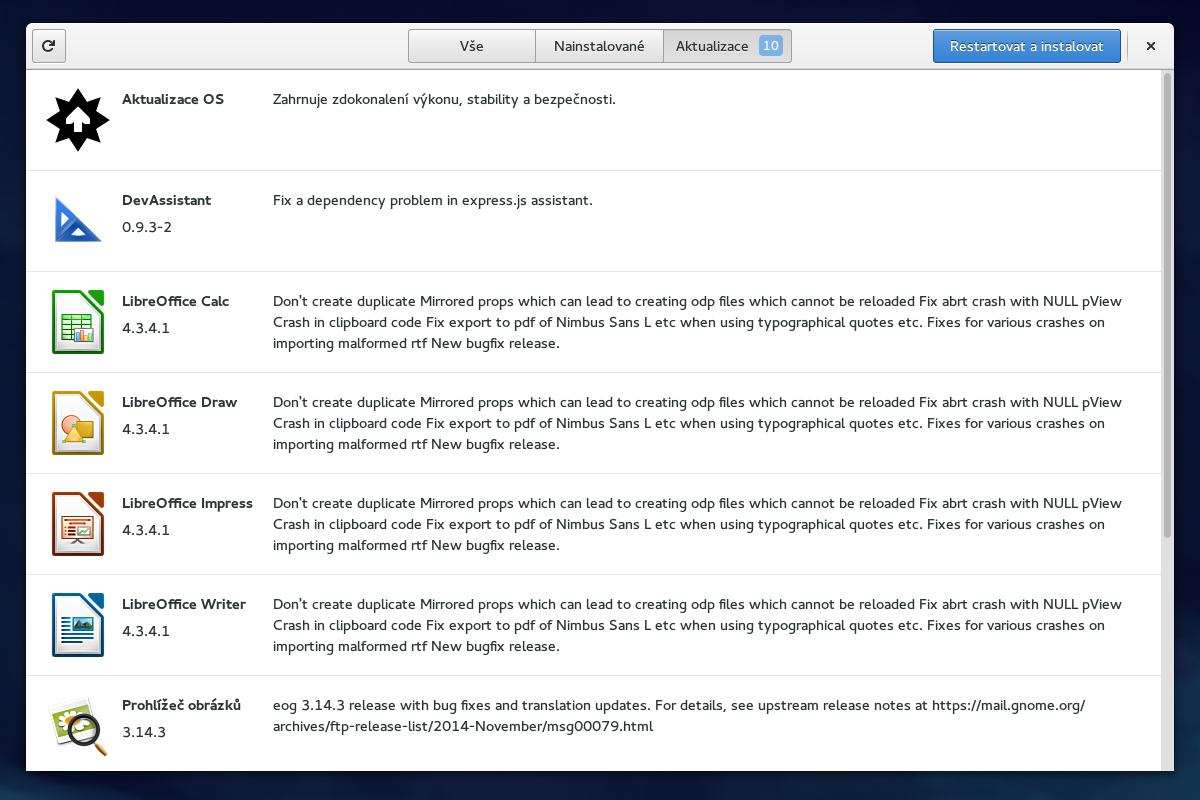
Task: Click the LibreOffice Calc spreadsheet icon
Action: [x=77, y=322]
